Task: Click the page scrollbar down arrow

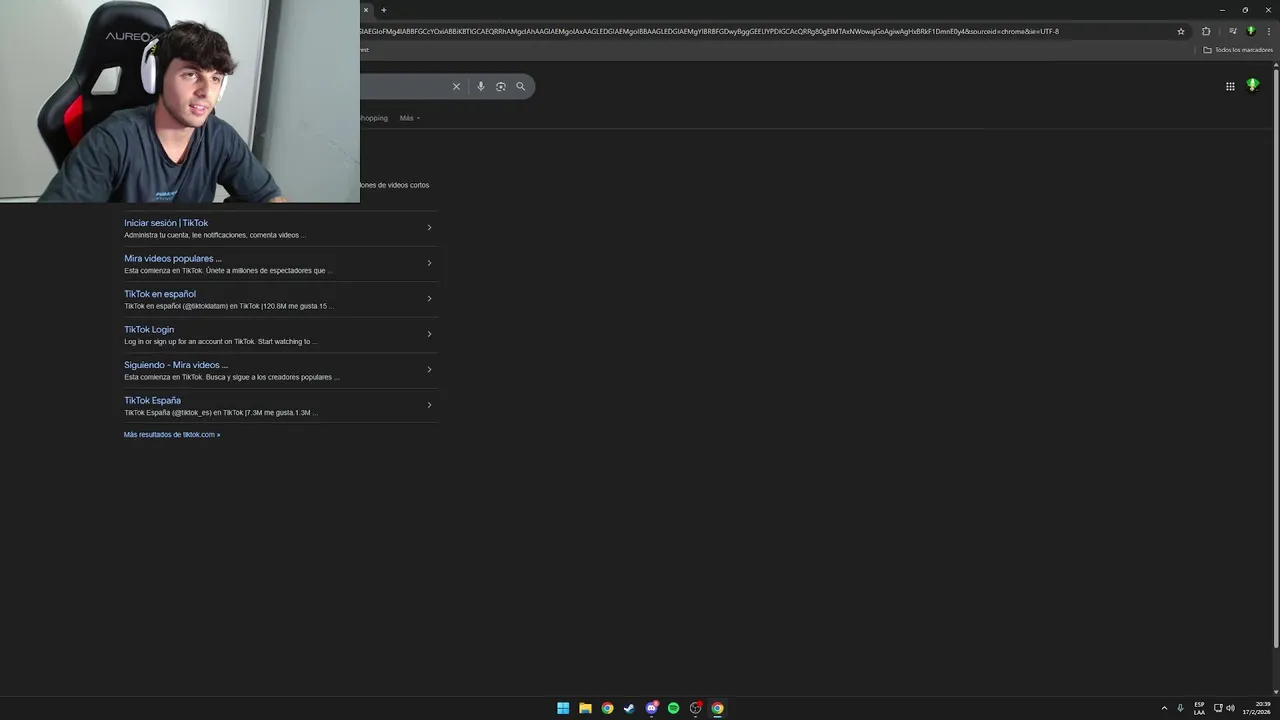Action: click(1275, 691)
